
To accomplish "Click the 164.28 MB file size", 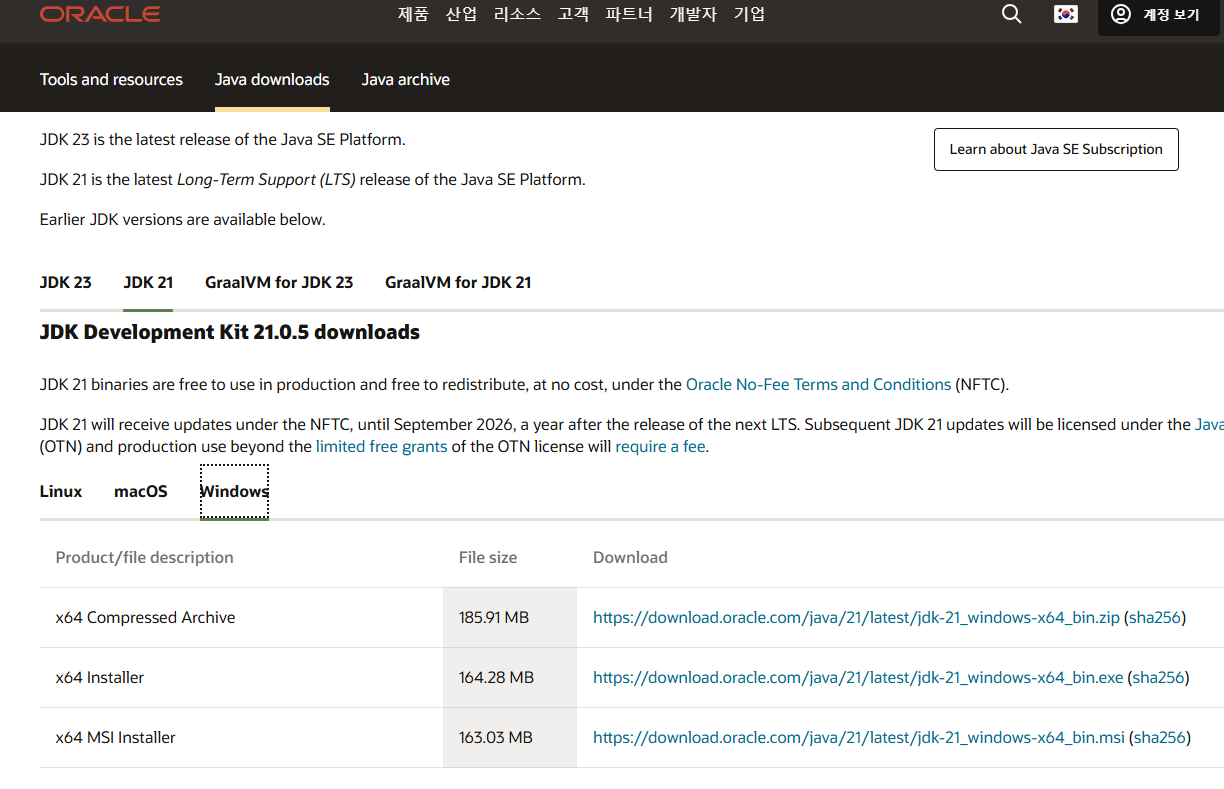I will pos(496,677).
